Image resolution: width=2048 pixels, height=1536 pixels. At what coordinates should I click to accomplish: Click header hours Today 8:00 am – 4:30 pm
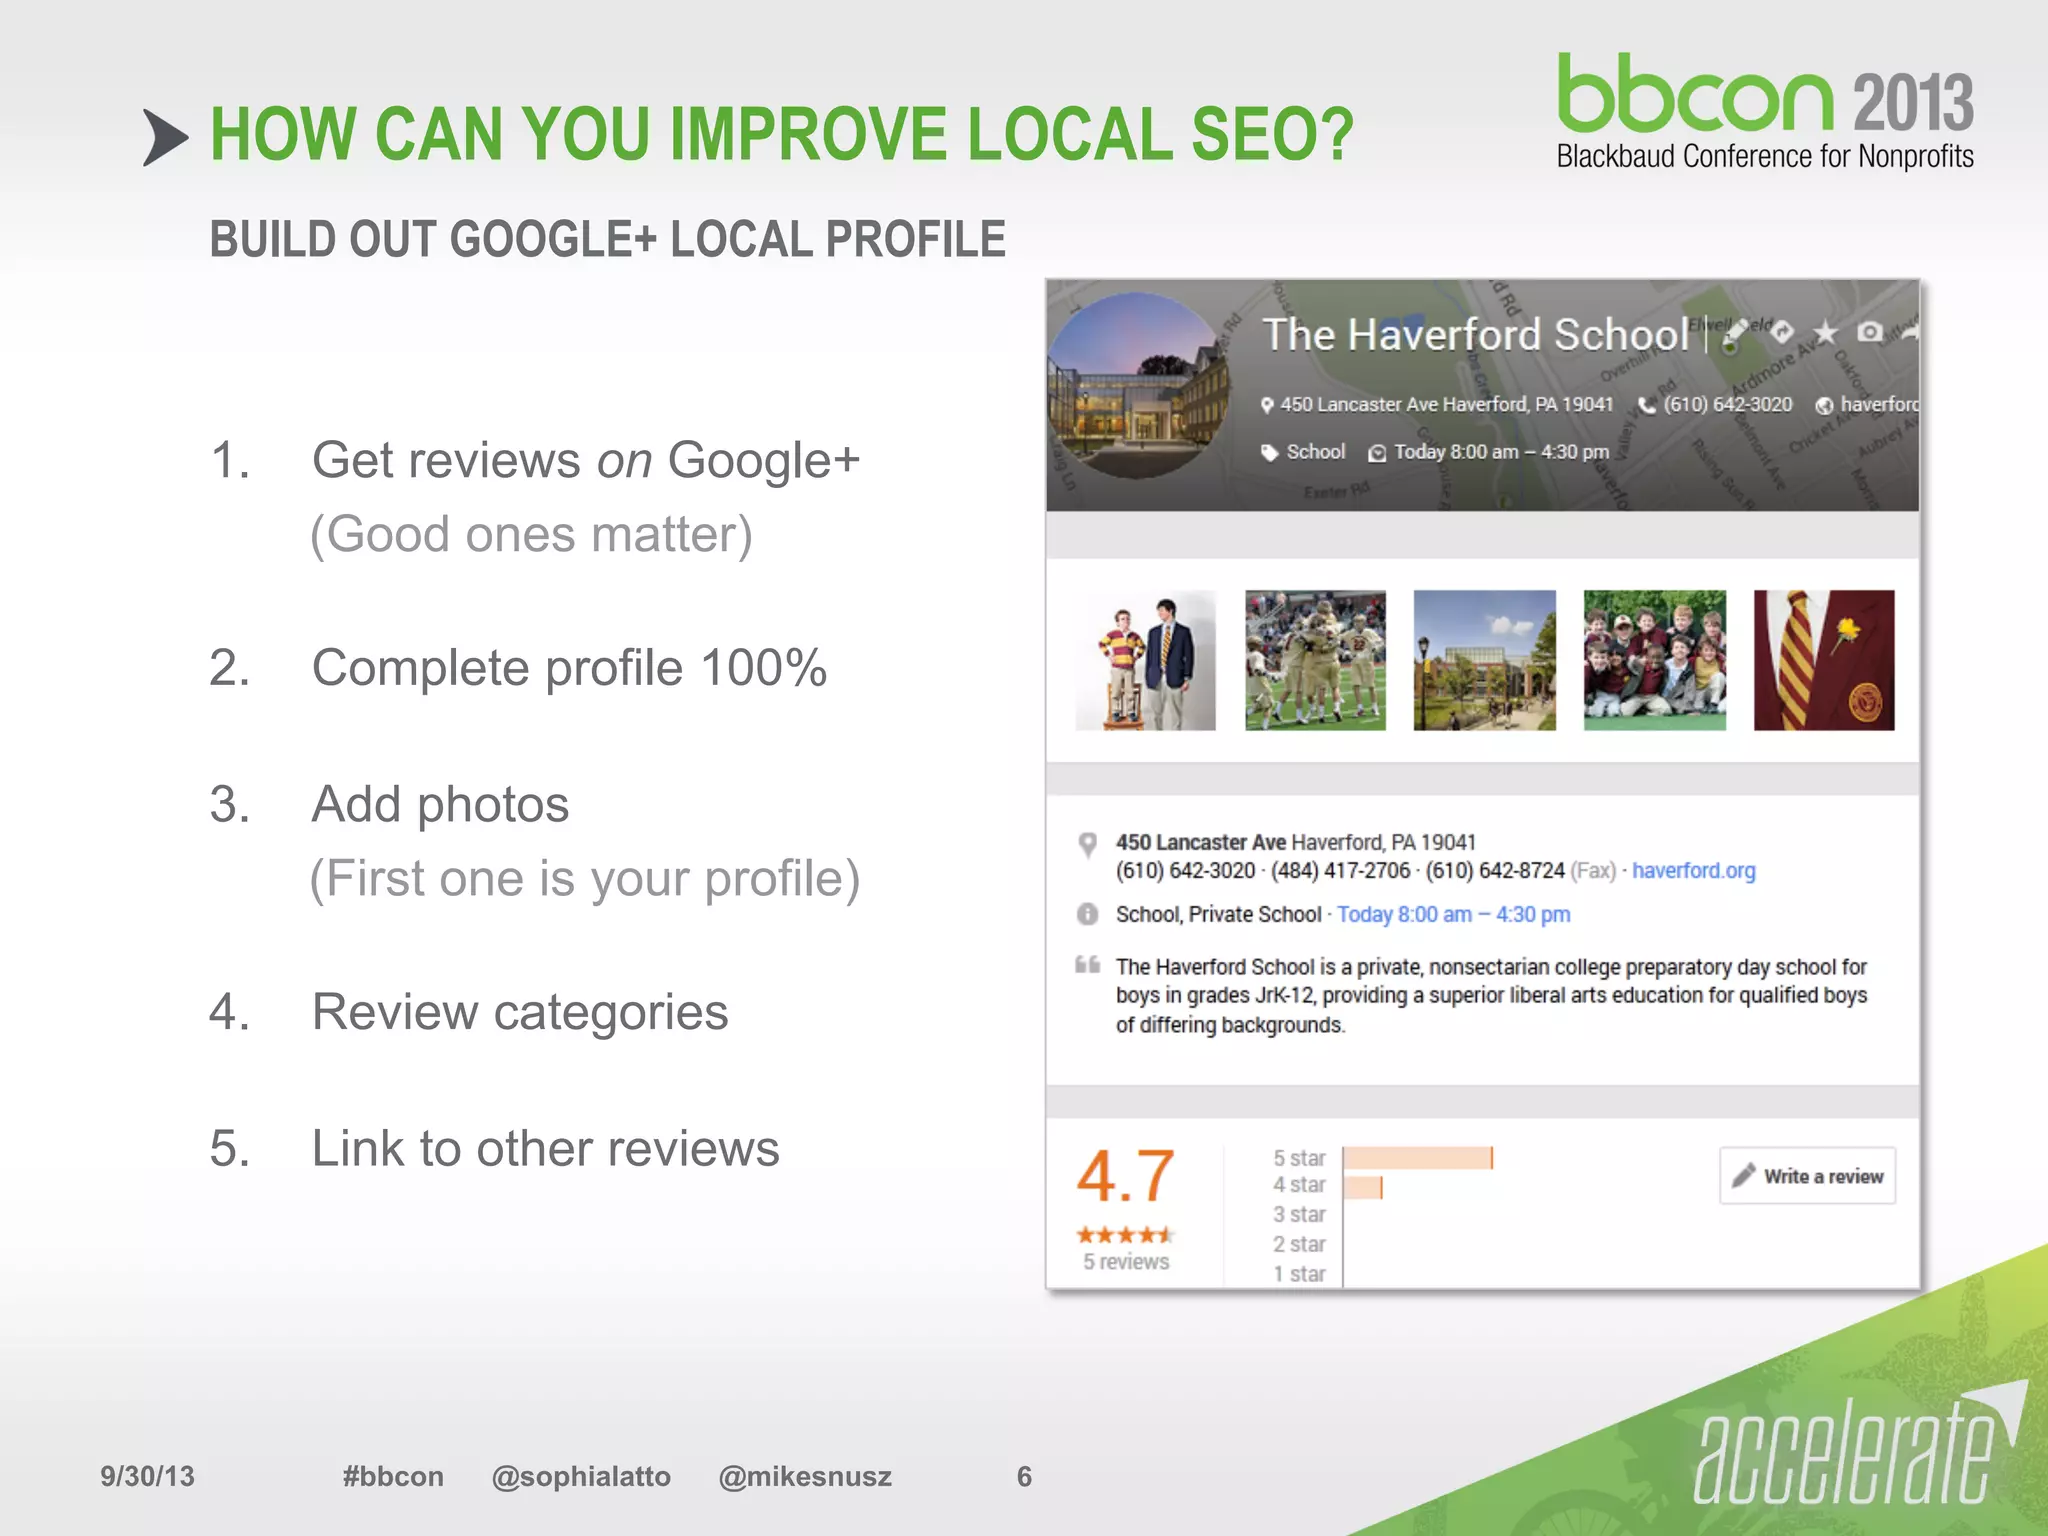[1502, 452]
